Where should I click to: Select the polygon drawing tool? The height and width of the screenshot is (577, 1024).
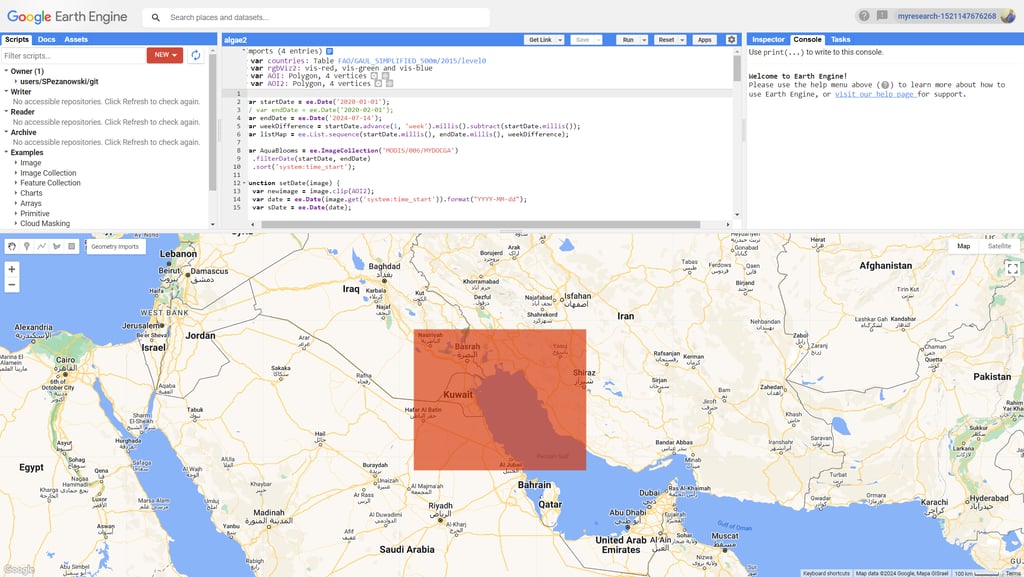click(x=56, y=246)
